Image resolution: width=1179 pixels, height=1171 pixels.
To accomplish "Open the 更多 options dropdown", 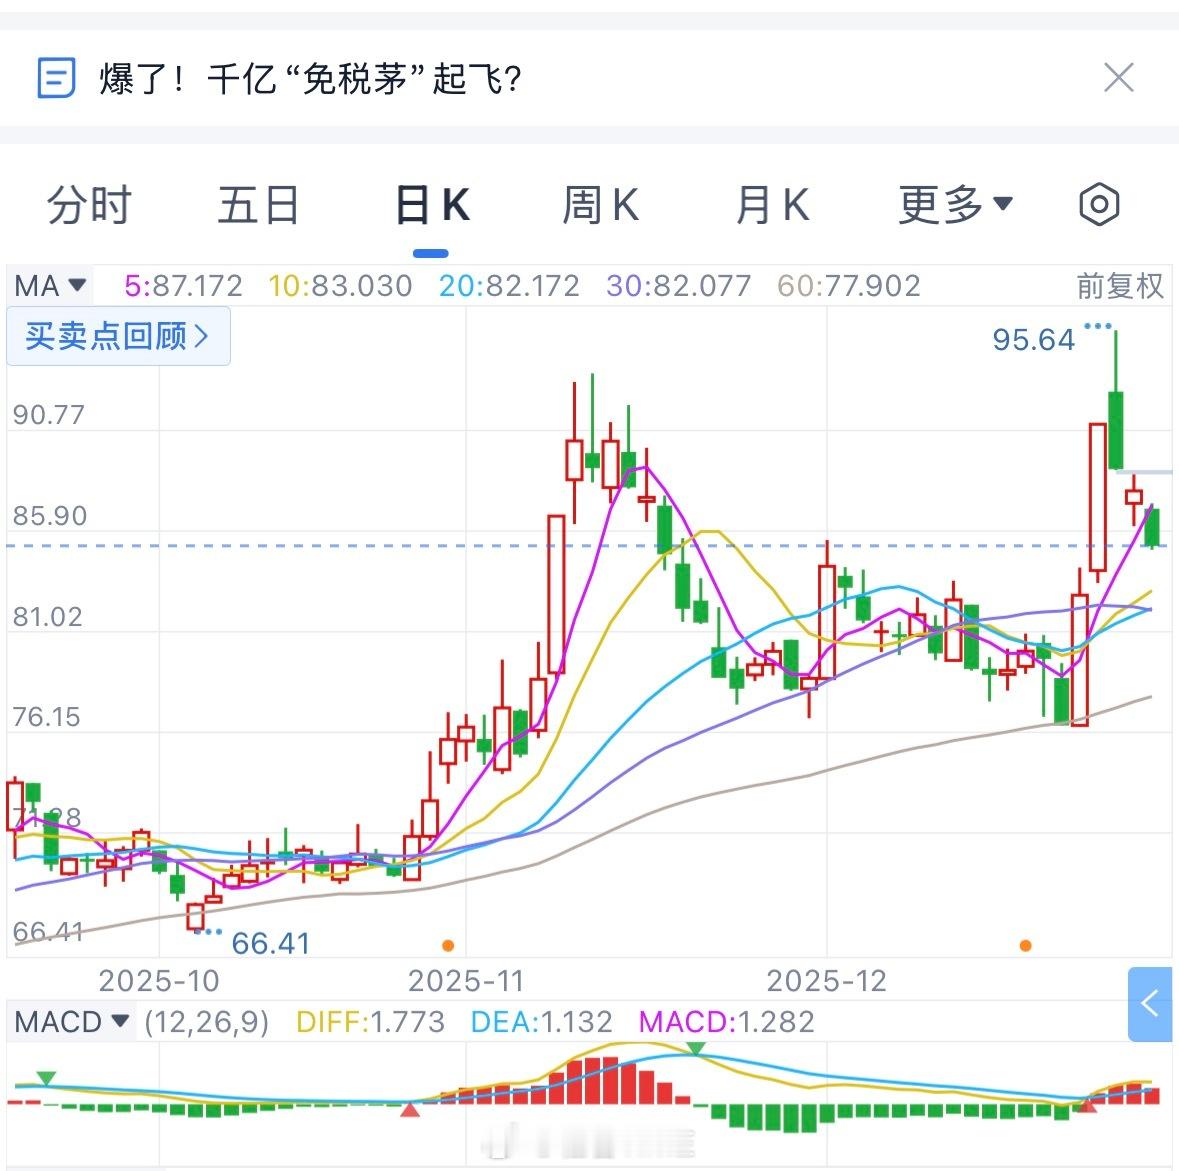I will coord(953,204).
